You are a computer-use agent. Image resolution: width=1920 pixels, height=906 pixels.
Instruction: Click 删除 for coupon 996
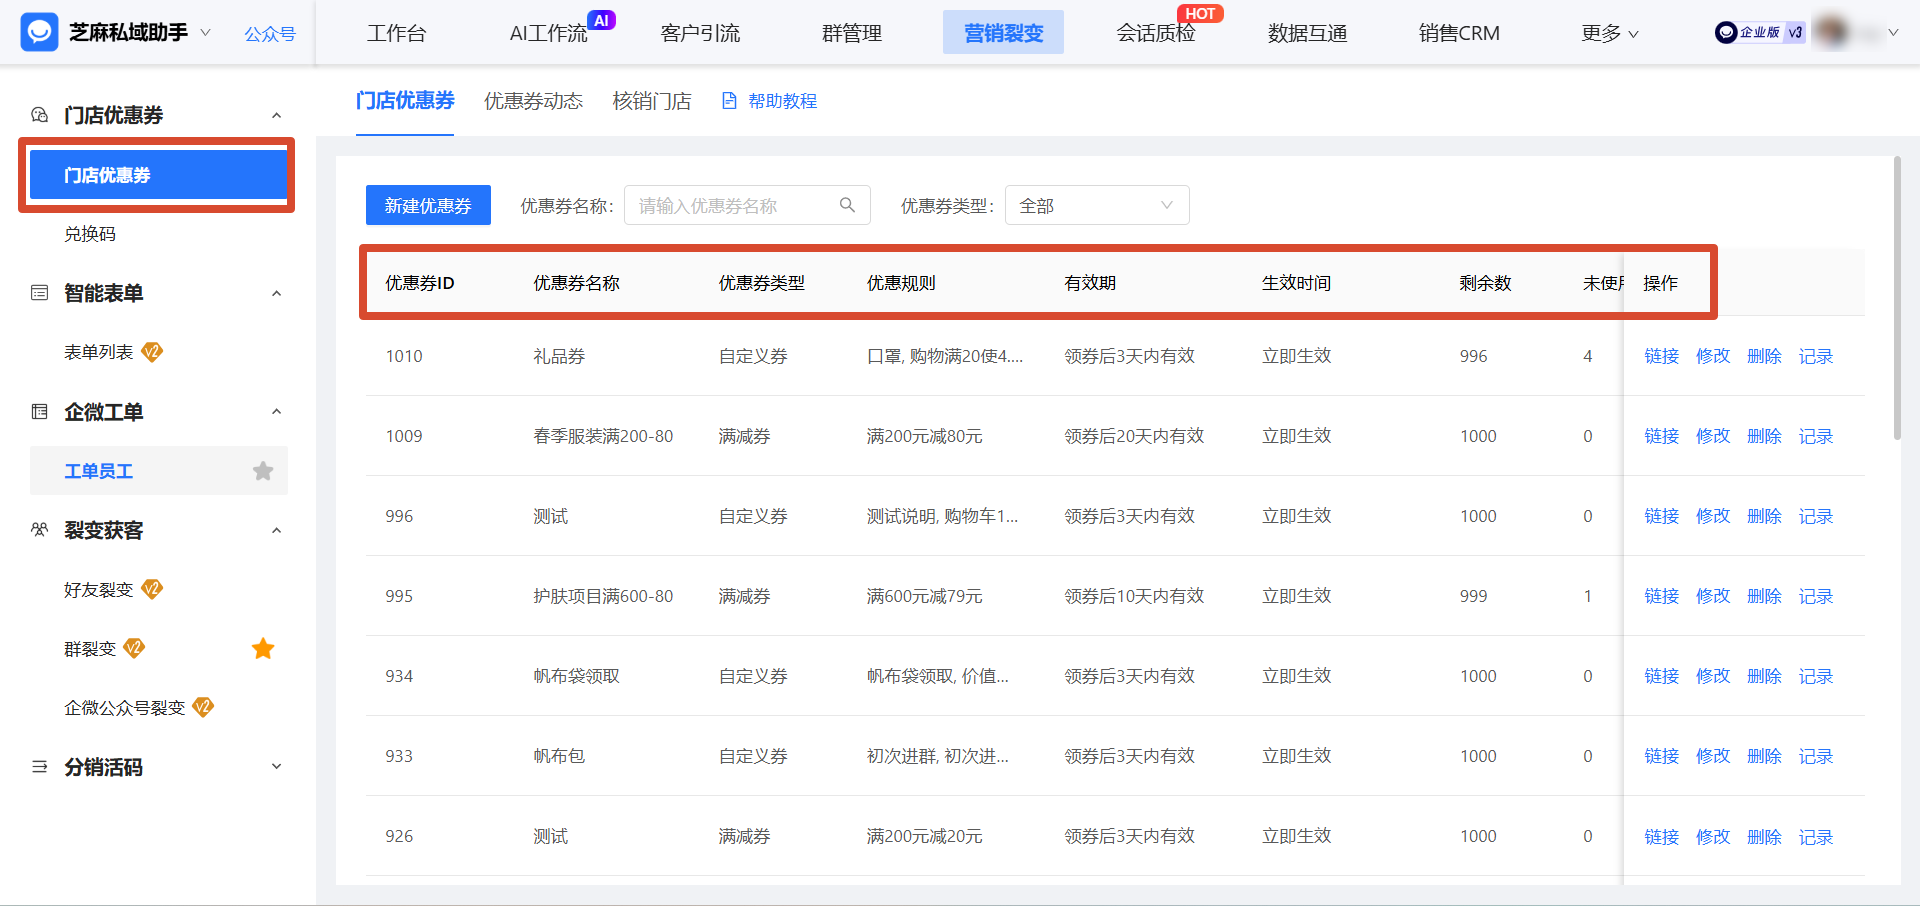1764,516
